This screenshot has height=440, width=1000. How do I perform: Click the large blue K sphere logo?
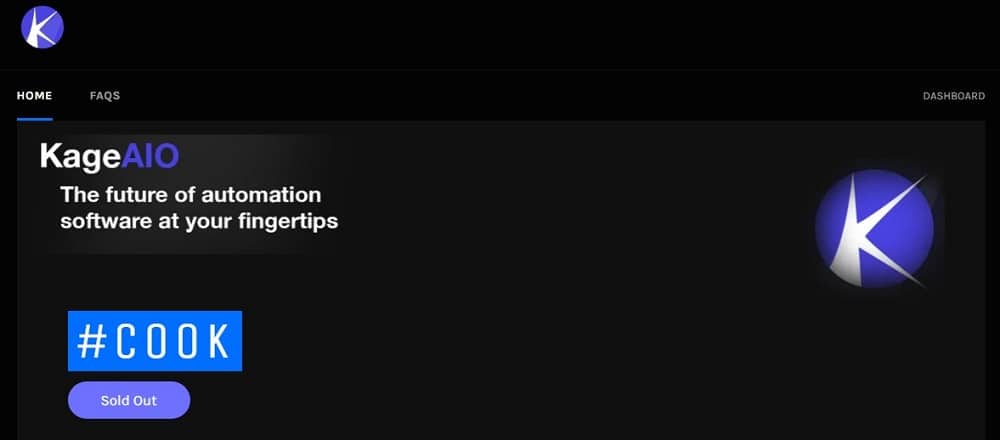pyautogui.click(x=874, y=228)
